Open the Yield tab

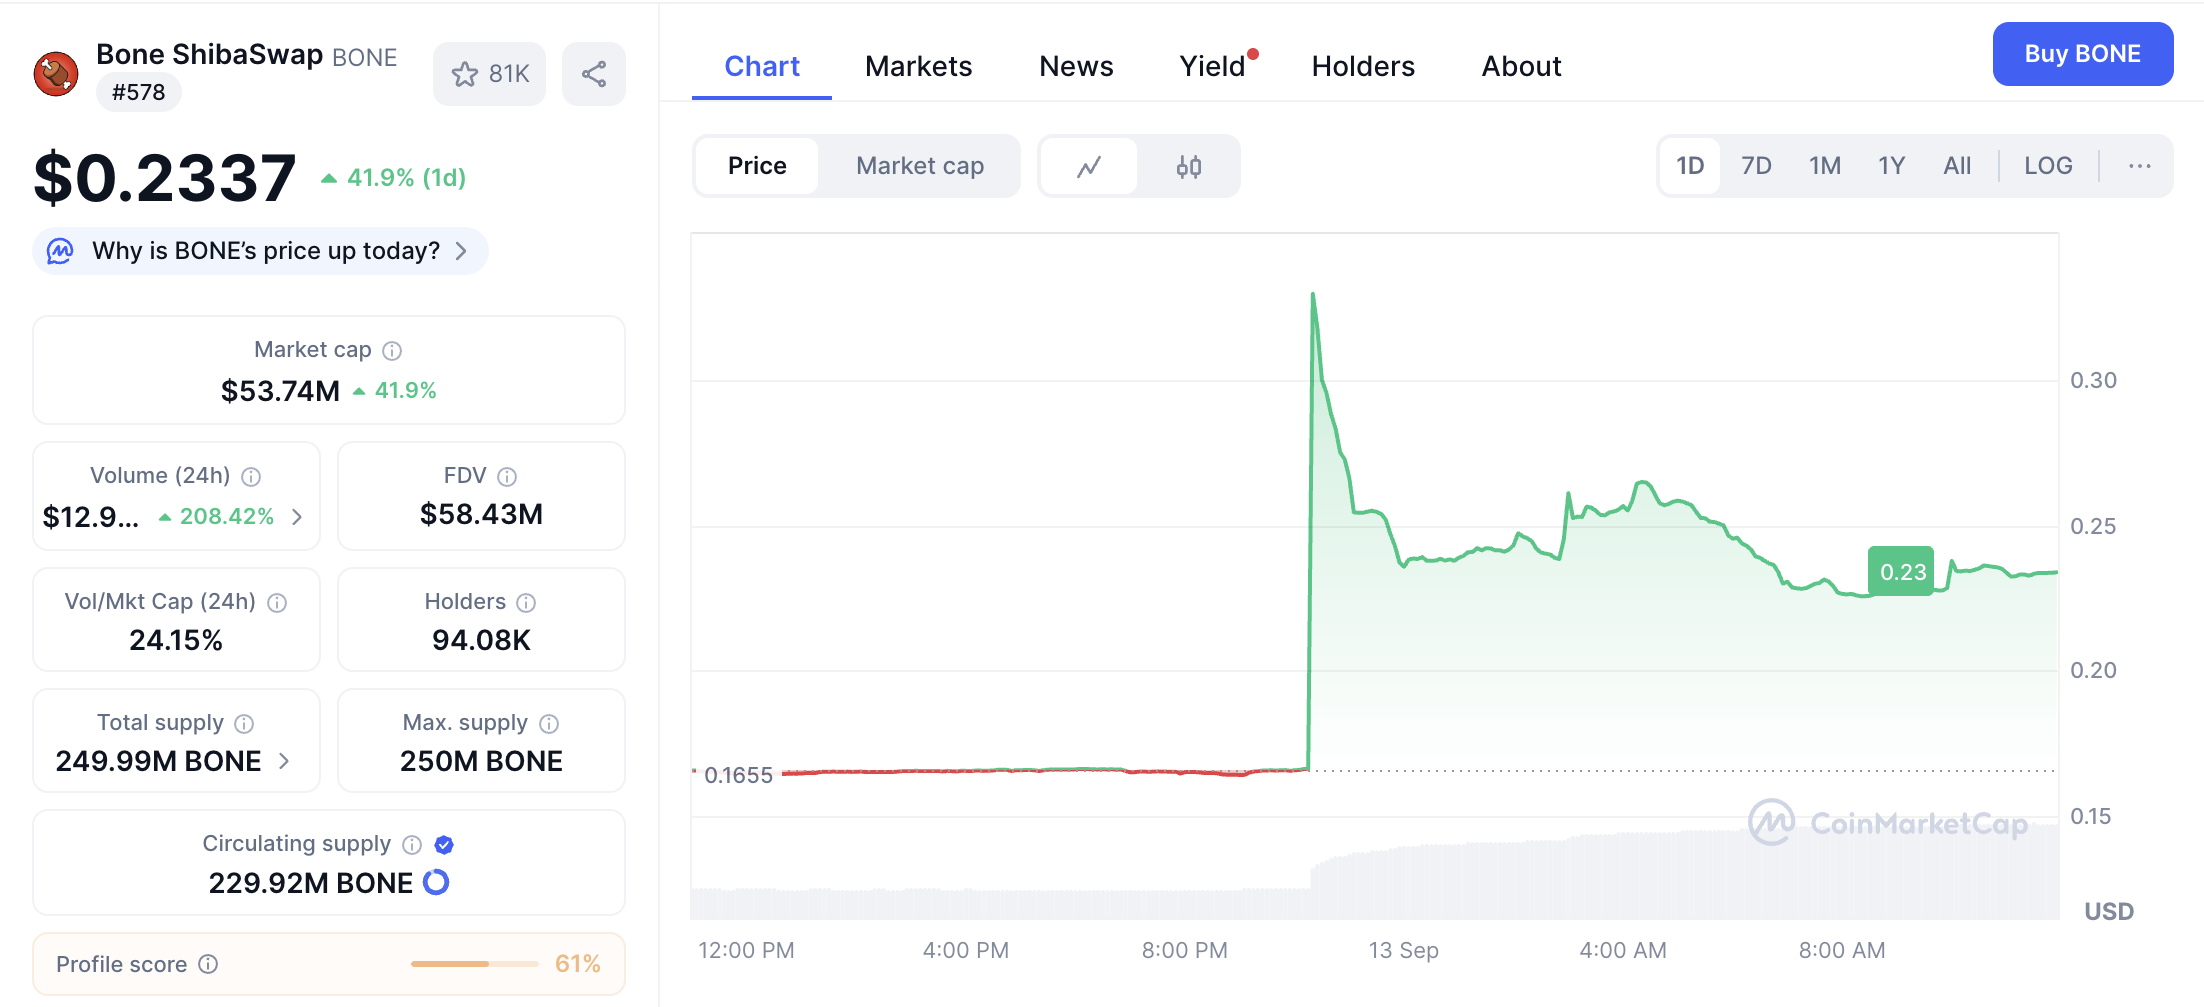pos(1213,66)
